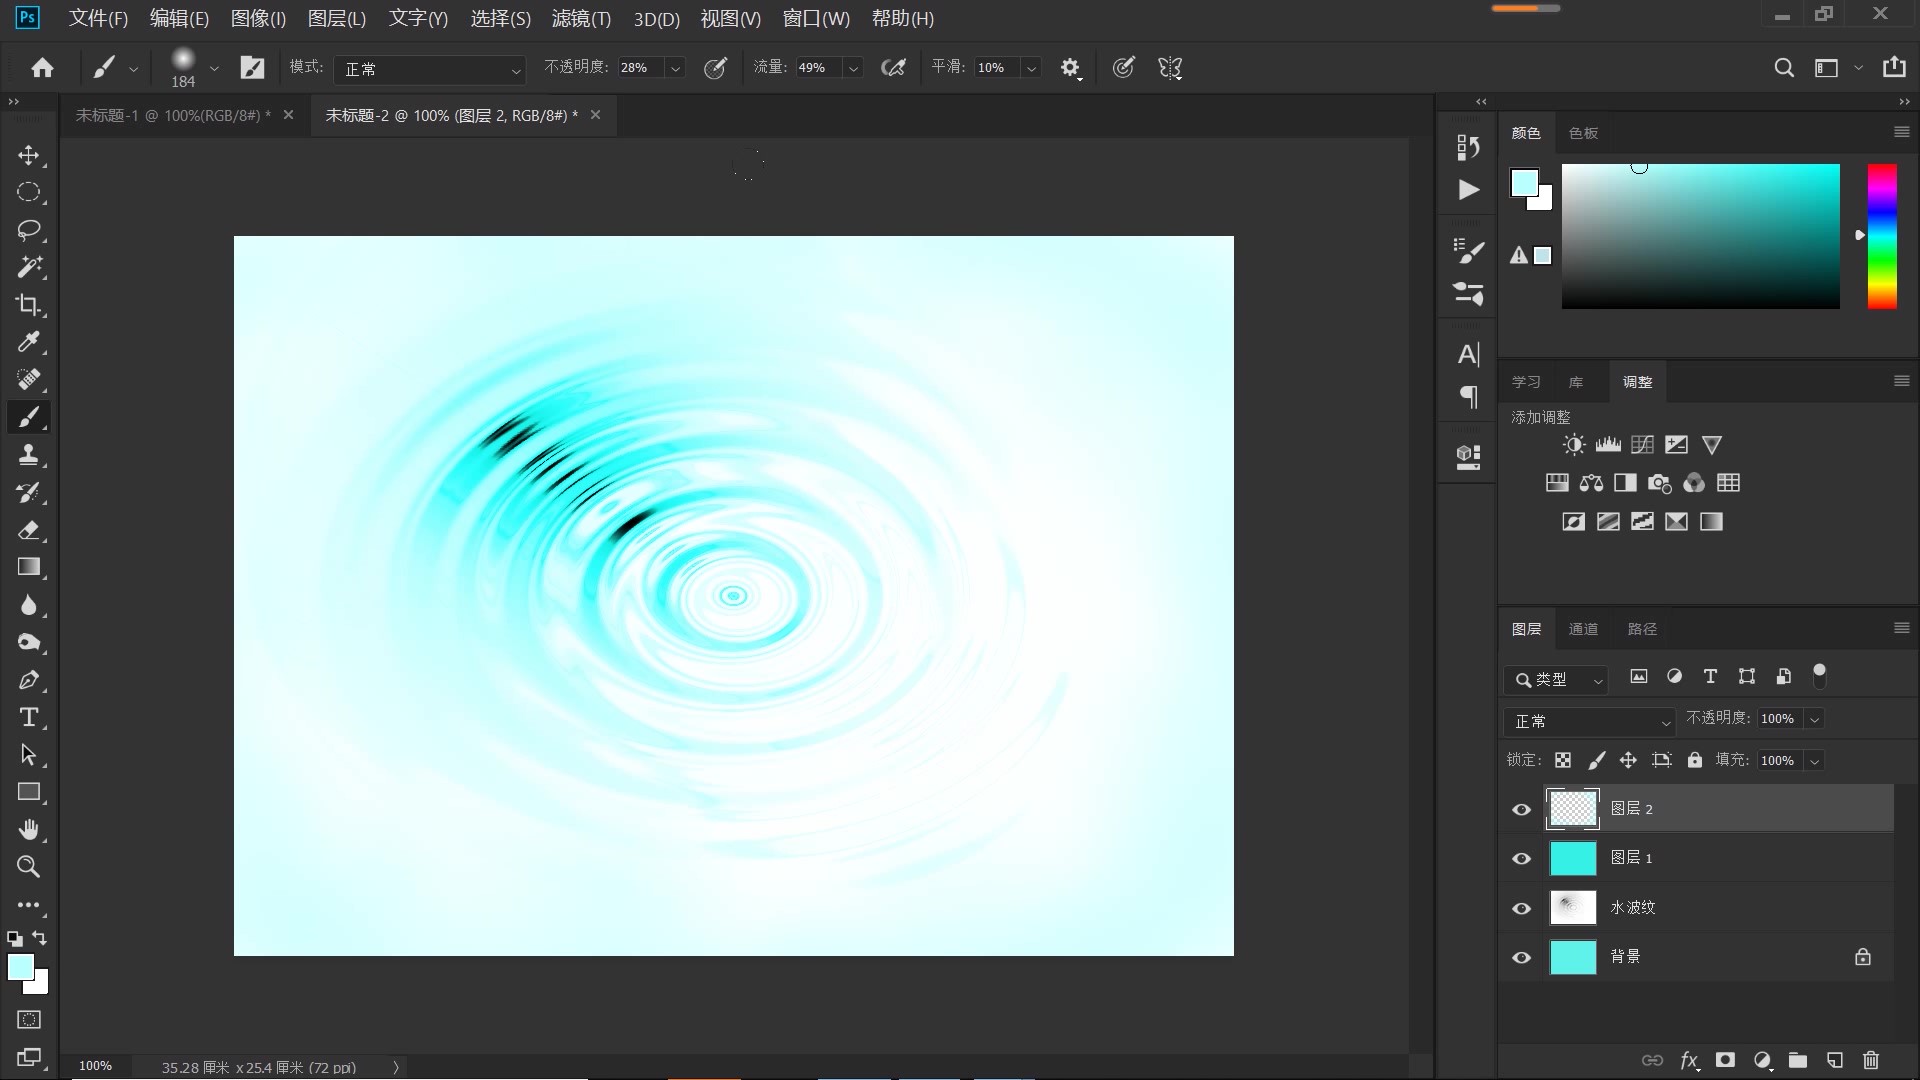Toggle visibility of 背景 layer
Image resolution: width=1920 pixels, height=1080 pixels.
[1521, 957]
